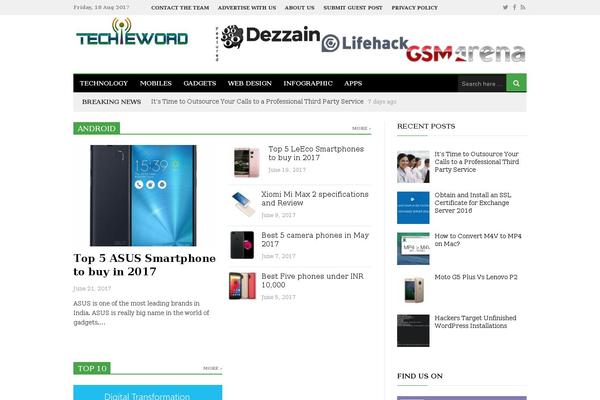The width and height of the screenshot is (600, 400).
Task: Open the Dezzain banner logo
Action: [270, 36]
